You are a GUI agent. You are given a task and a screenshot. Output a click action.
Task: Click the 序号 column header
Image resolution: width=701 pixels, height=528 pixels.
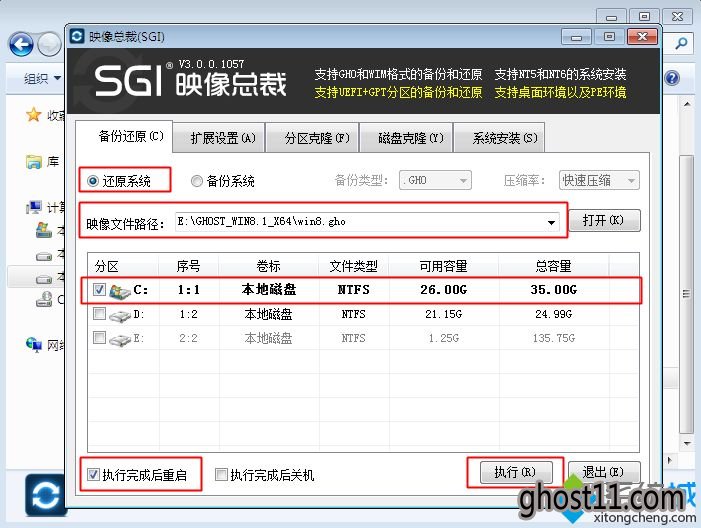point(188,266)
